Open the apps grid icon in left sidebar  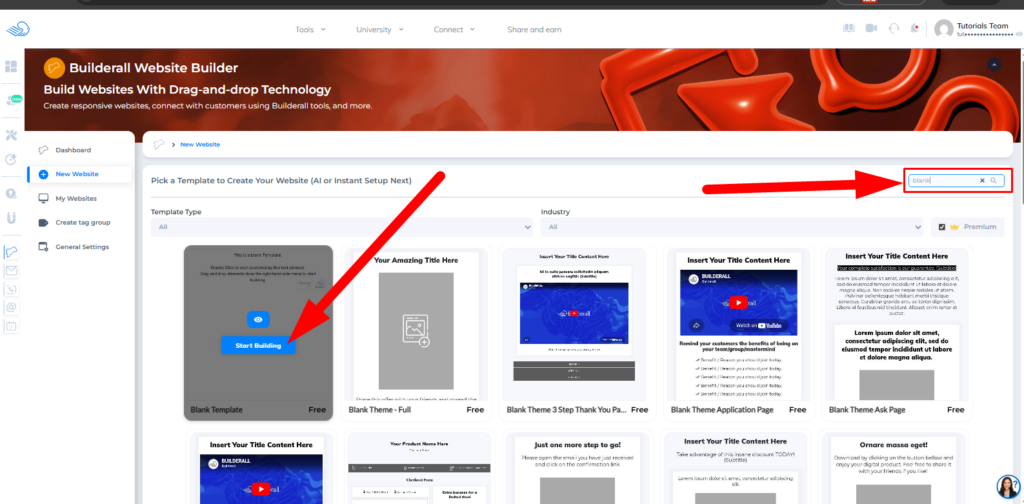[x=12, y=67]
